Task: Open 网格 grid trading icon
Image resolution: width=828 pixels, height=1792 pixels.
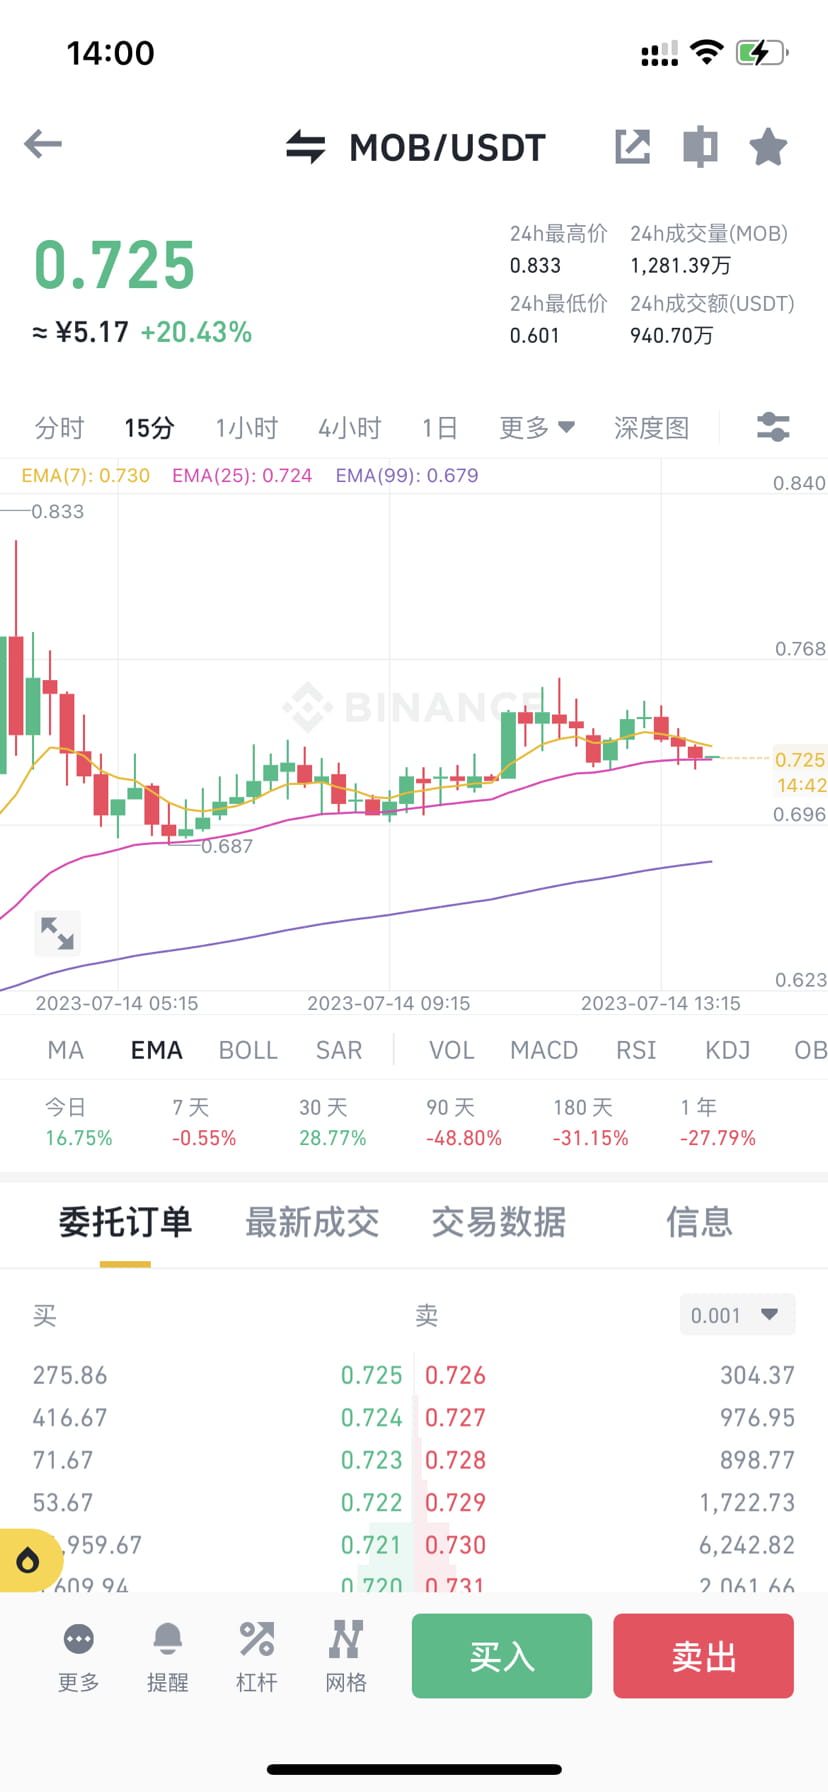Action: pyautogui.click(x=346, y=1659)
